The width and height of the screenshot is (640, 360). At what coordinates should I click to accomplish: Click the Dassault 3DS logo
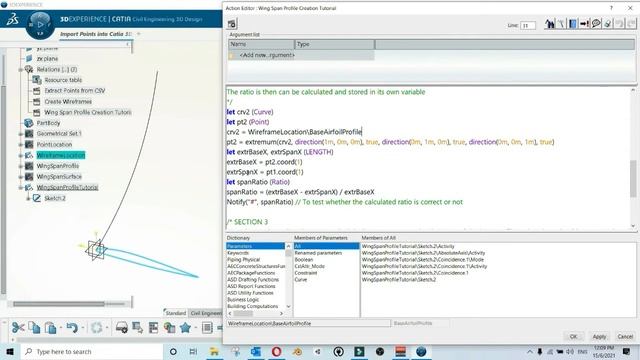coord(13,19)
